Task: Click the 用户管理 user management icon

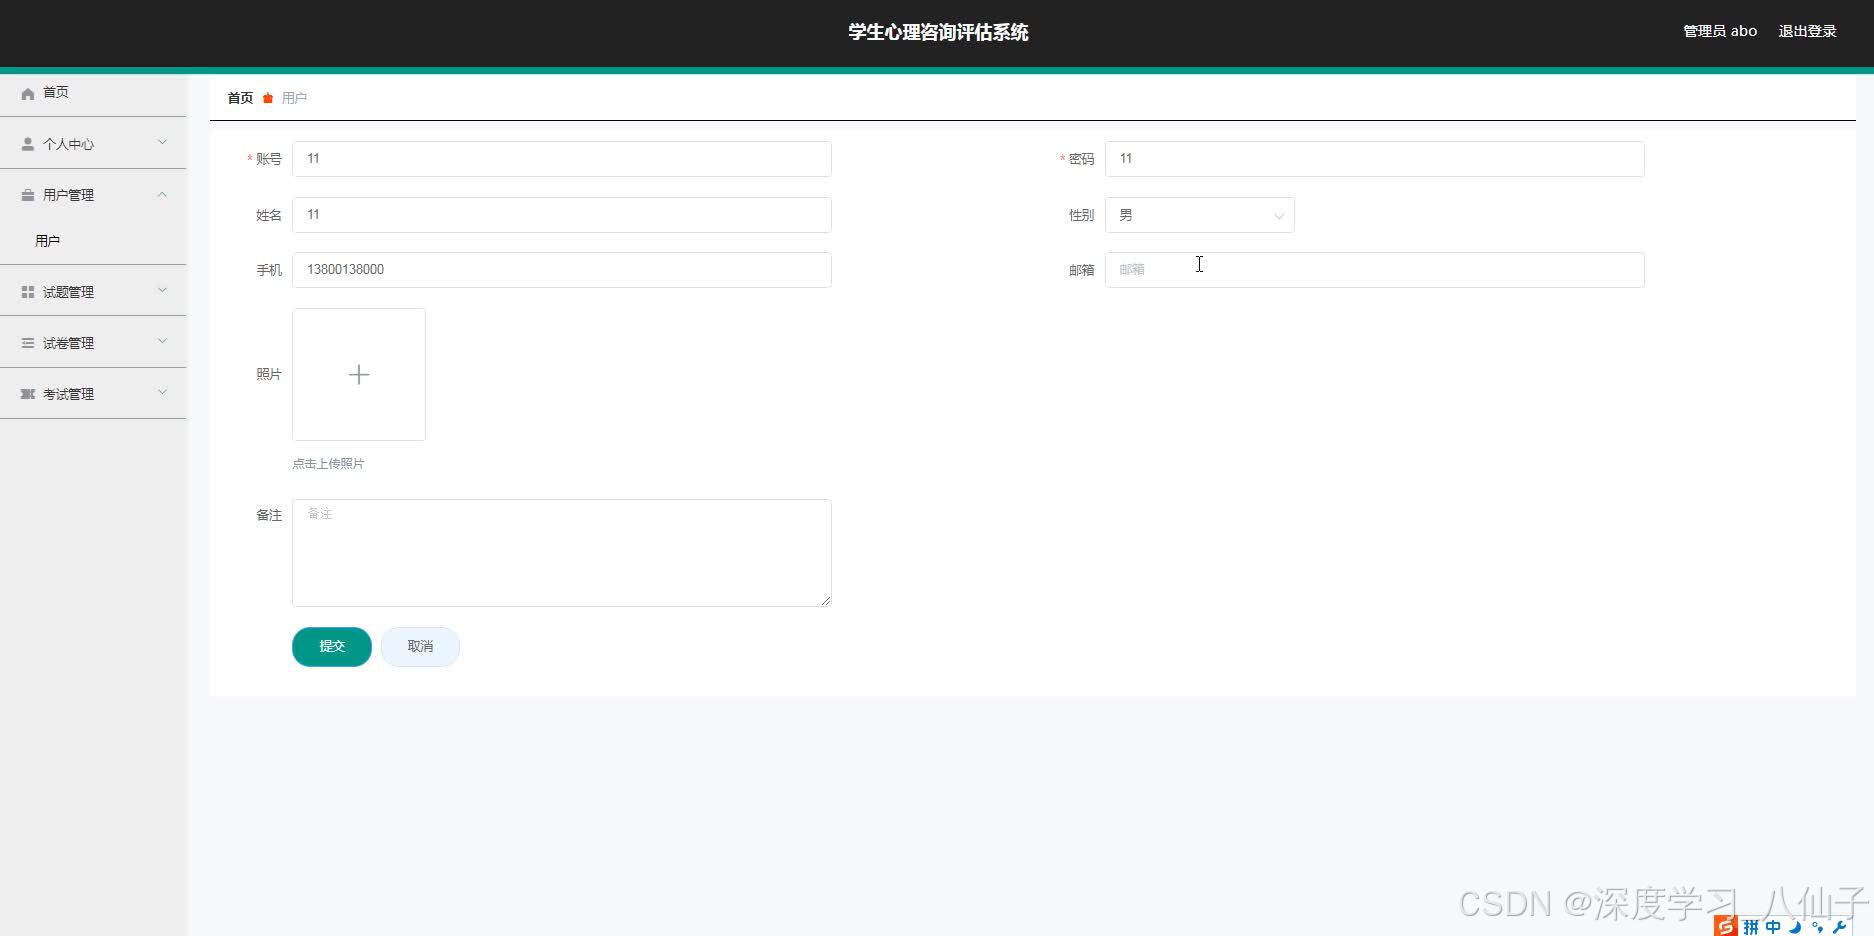Action: pos(28,194)
